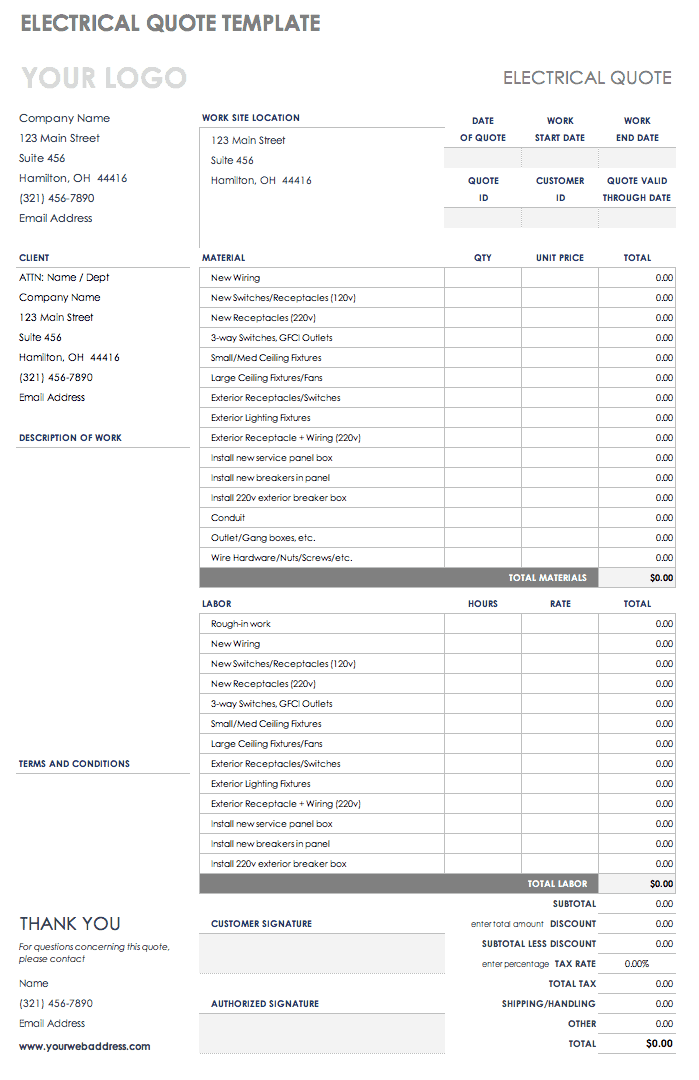The width and height of the screenshot is (699, 1080).
Task: Select the Discount amount cell
Action: point(637,924)
